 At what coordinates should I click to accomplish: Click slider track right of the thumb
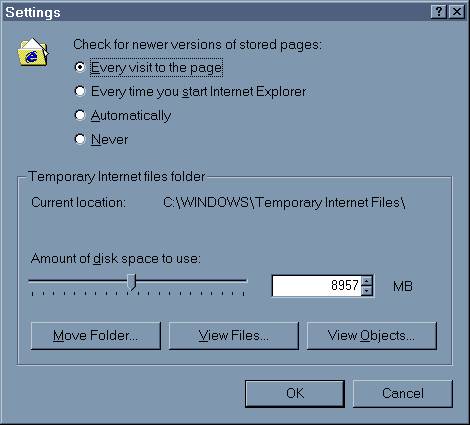[192, 281]
